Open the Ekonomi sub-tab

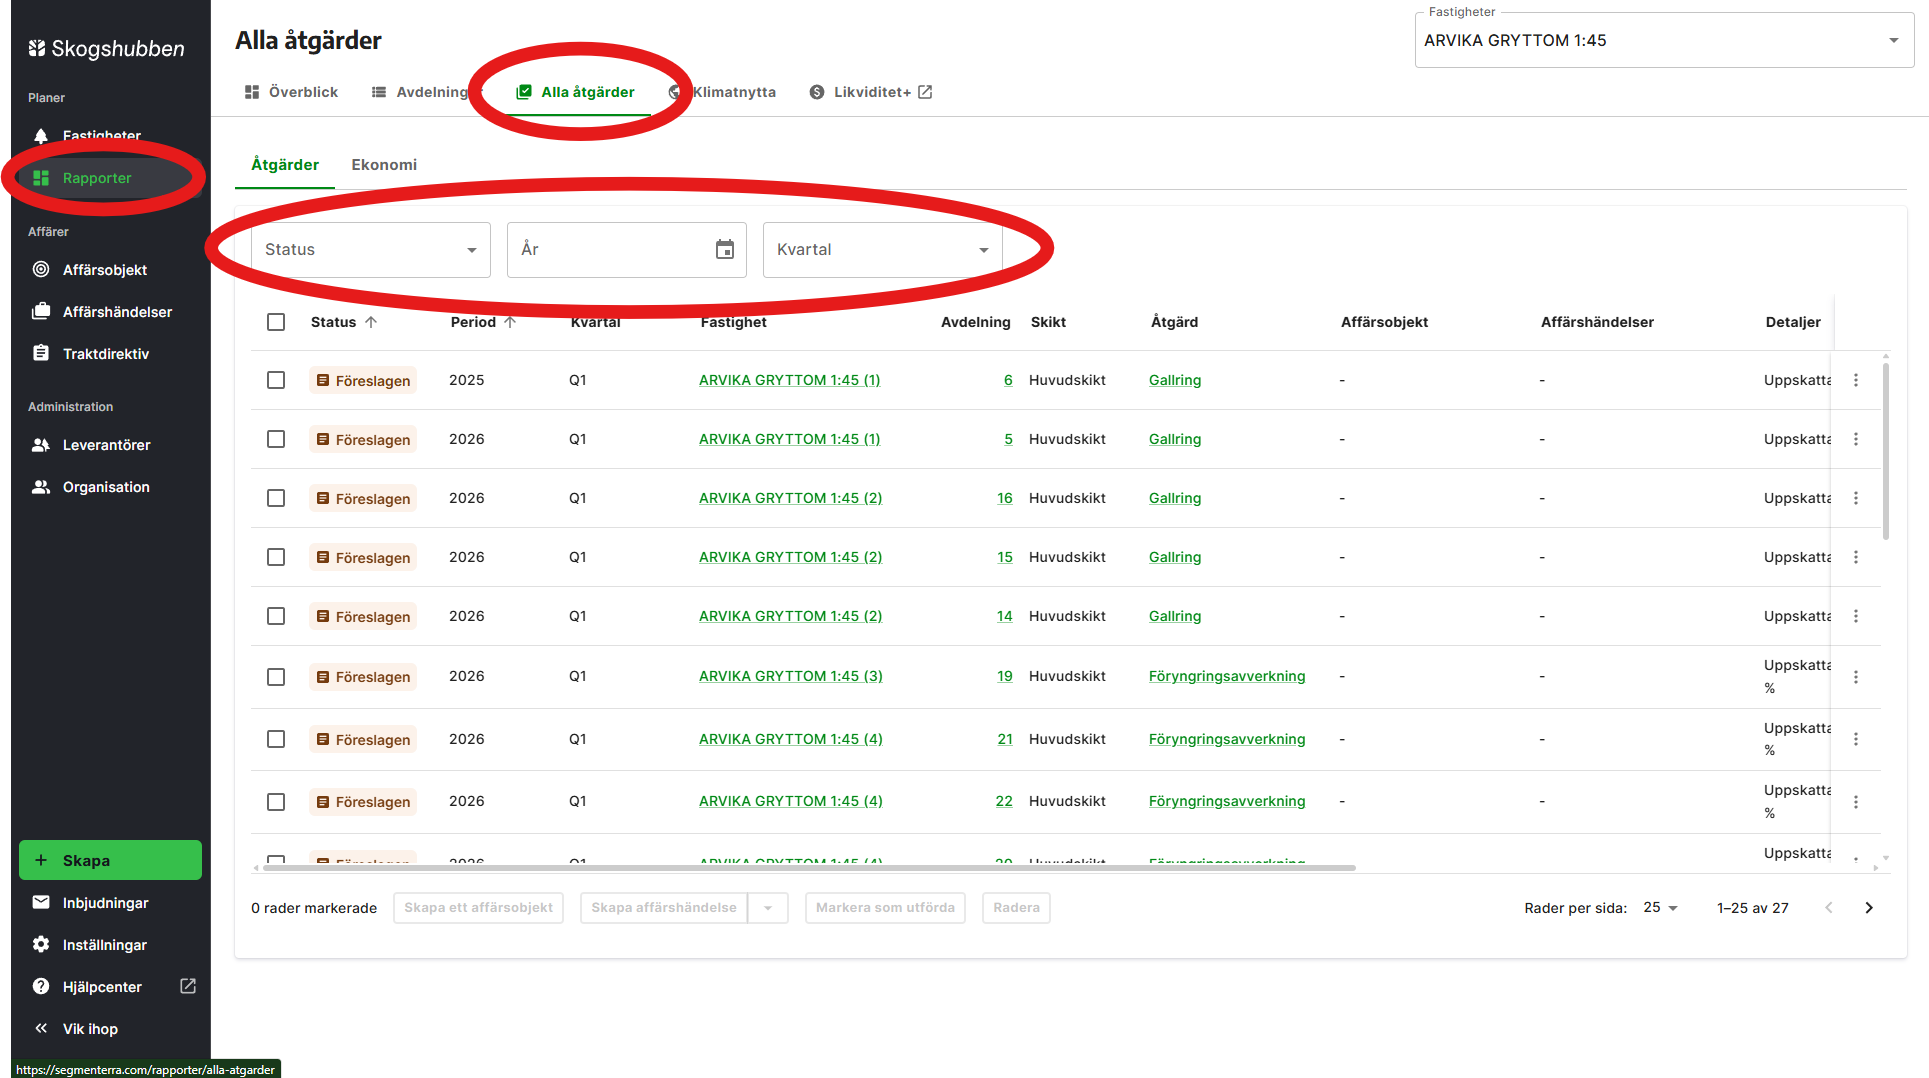click(384, 165)
